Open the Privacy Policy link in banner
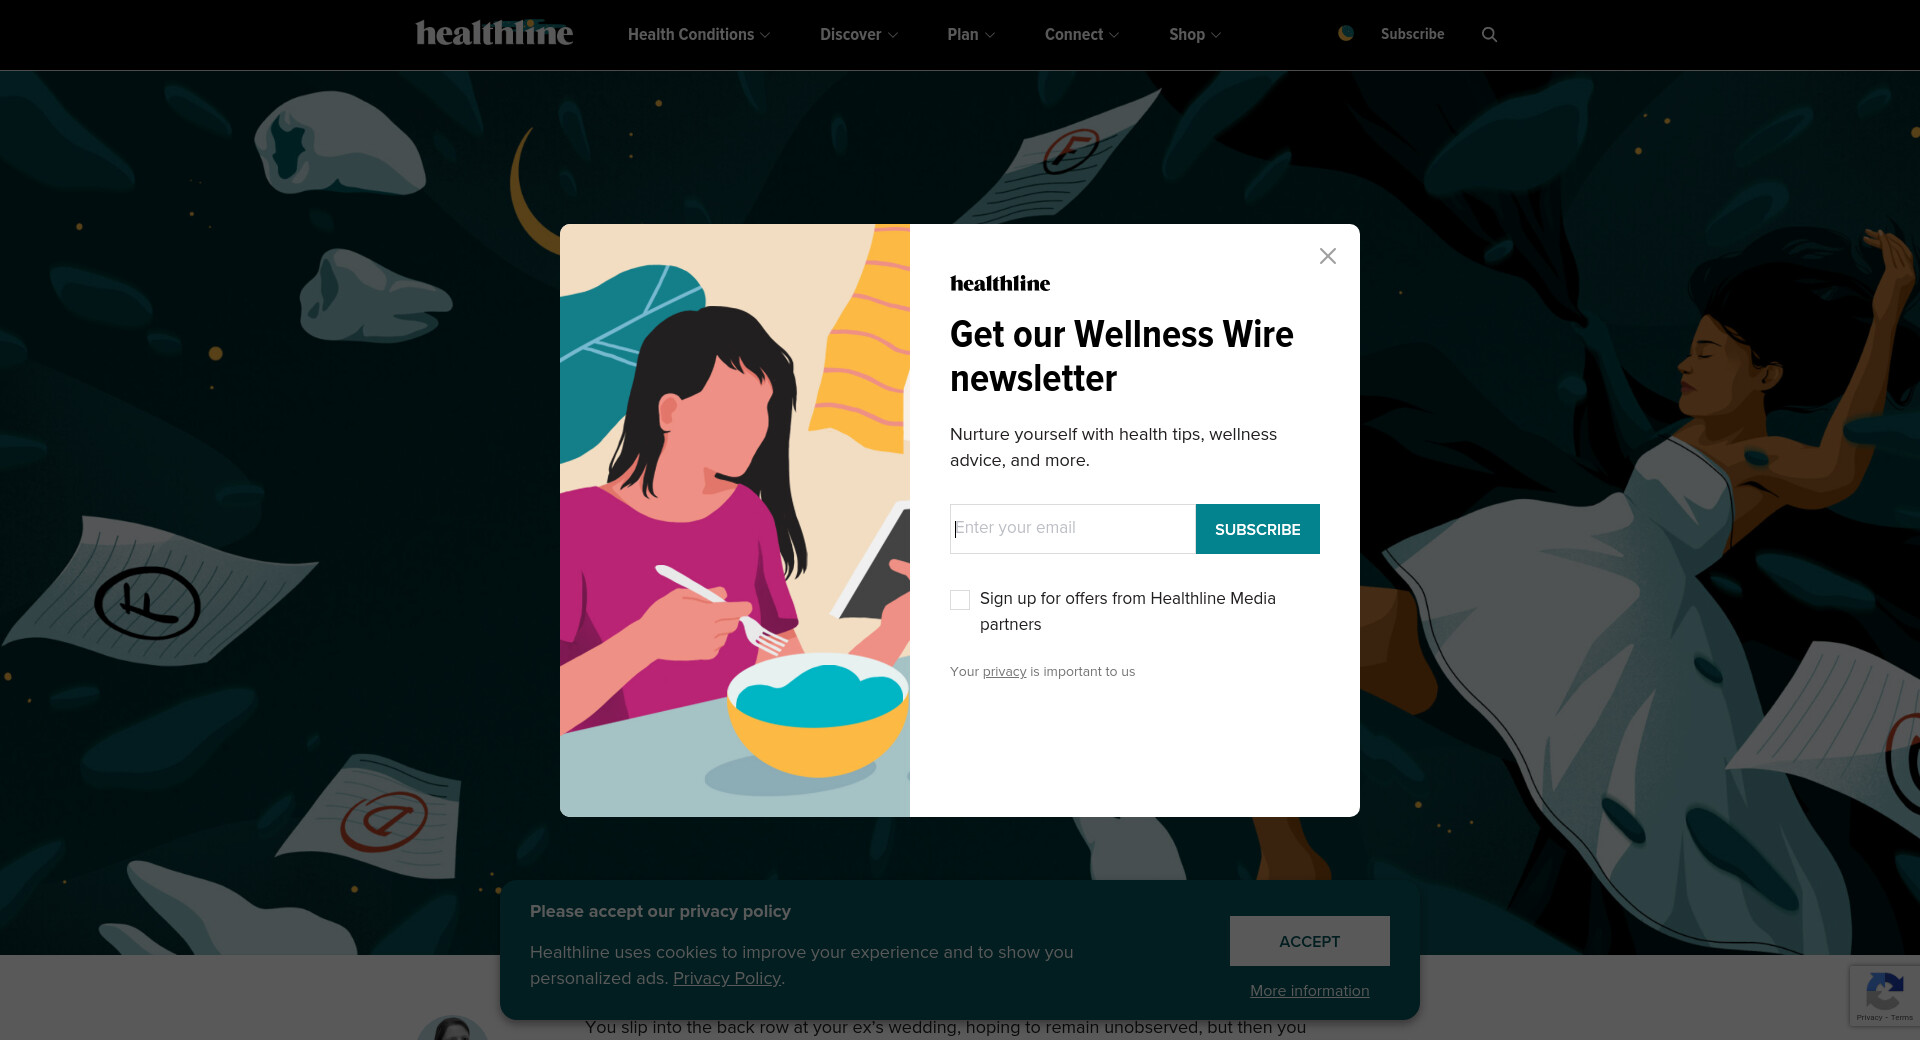Image resolution: width=1920 pixels, height=1040 pixels. (x=727, y=978)
